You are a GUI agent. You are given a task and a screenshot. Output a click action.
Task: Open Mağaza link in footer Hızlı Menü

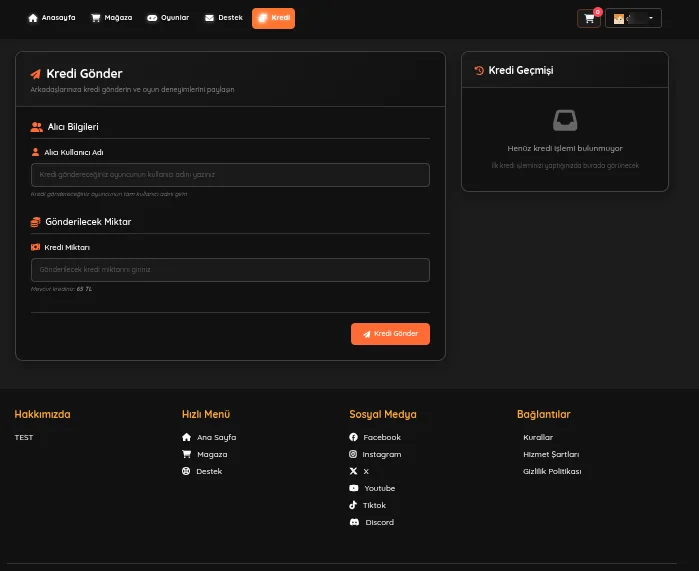(x=212, y=454)
